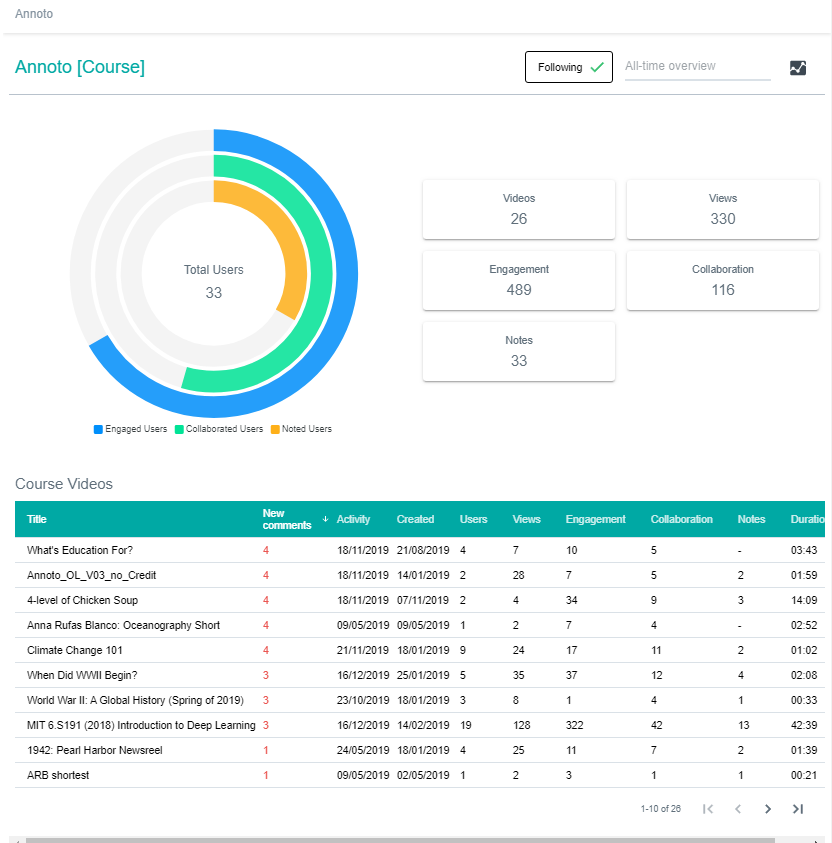Image resolution: width=832 pixels, height=843 pixels.
Task: Click created date 21/08/2019
Action: (x=423, y=550)
